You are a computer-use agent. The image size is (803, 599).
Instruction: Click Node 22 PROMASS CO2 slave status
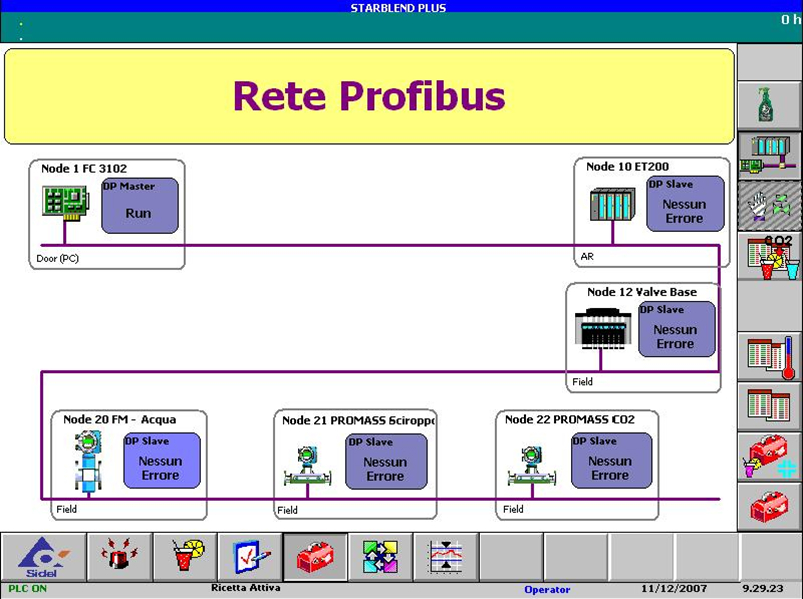tap(609, 462)
